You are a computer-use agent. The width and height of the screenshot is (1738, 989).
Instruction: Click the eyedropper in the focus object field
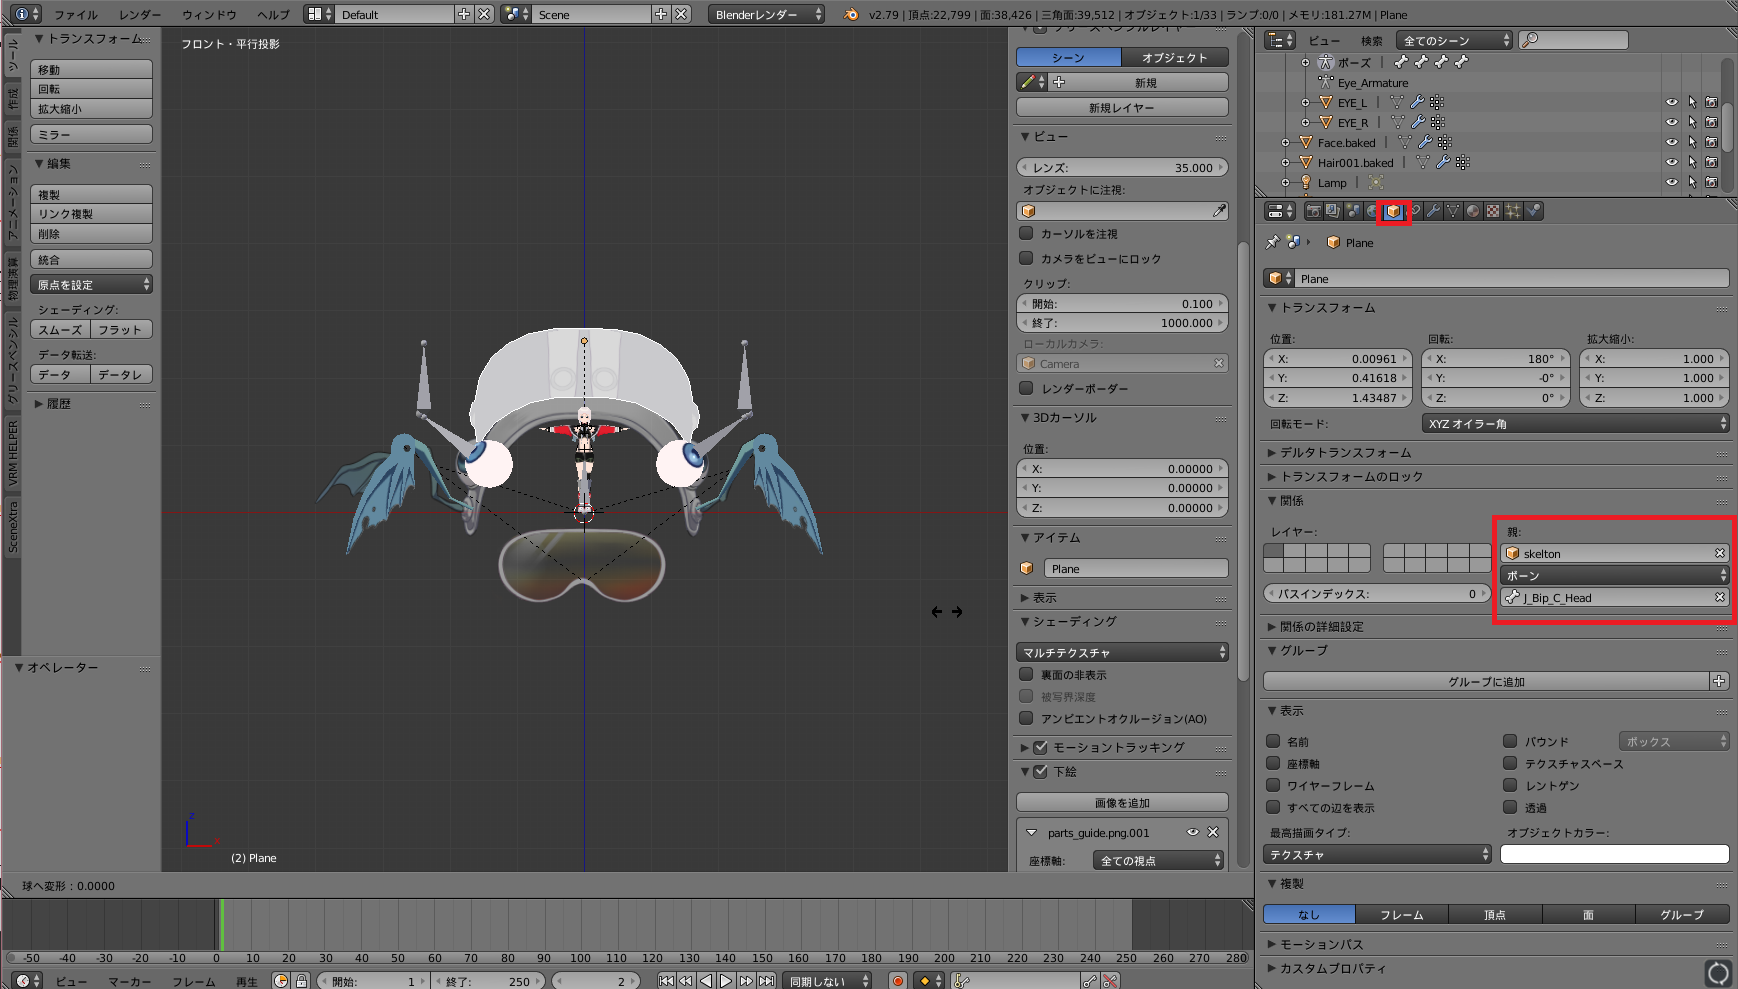click(1219, 211)
